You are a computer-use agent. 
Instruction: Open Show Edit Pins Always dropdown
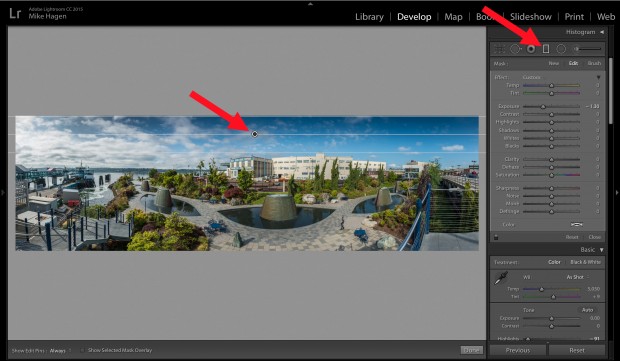[x=60, y=351]
